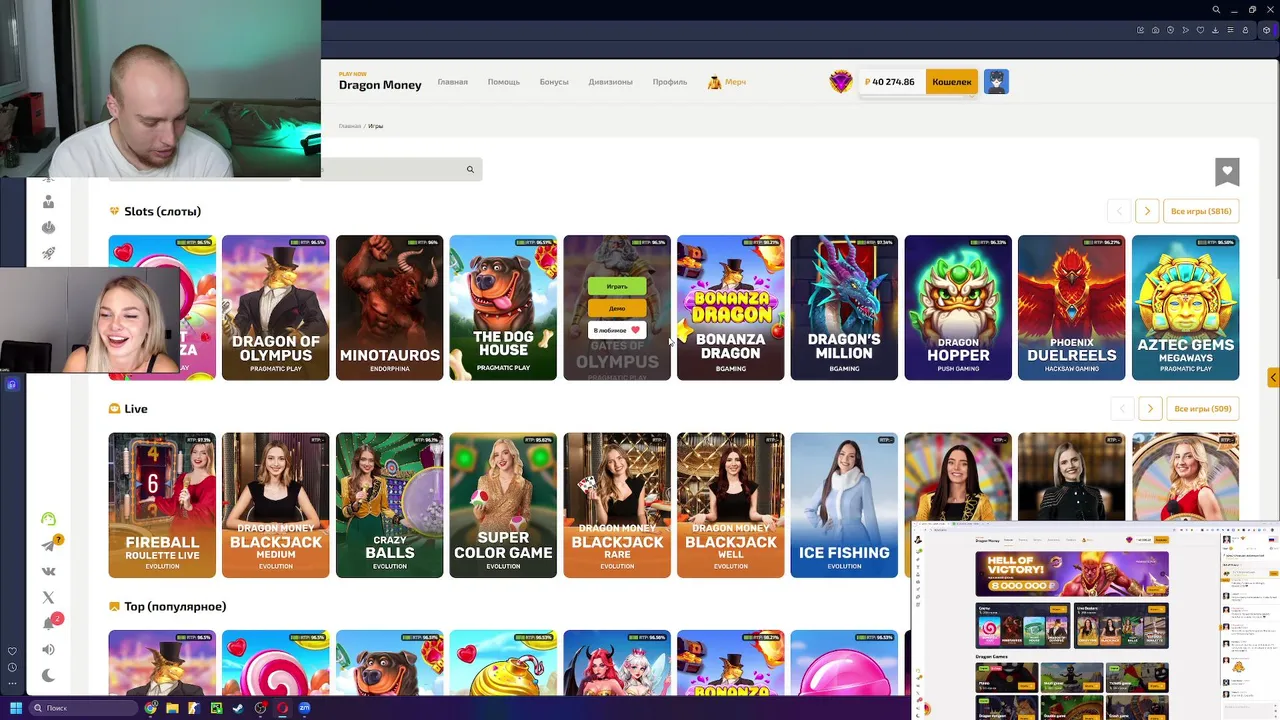
Task: Show next live games with the right arrow
Action: point(1150,409)
